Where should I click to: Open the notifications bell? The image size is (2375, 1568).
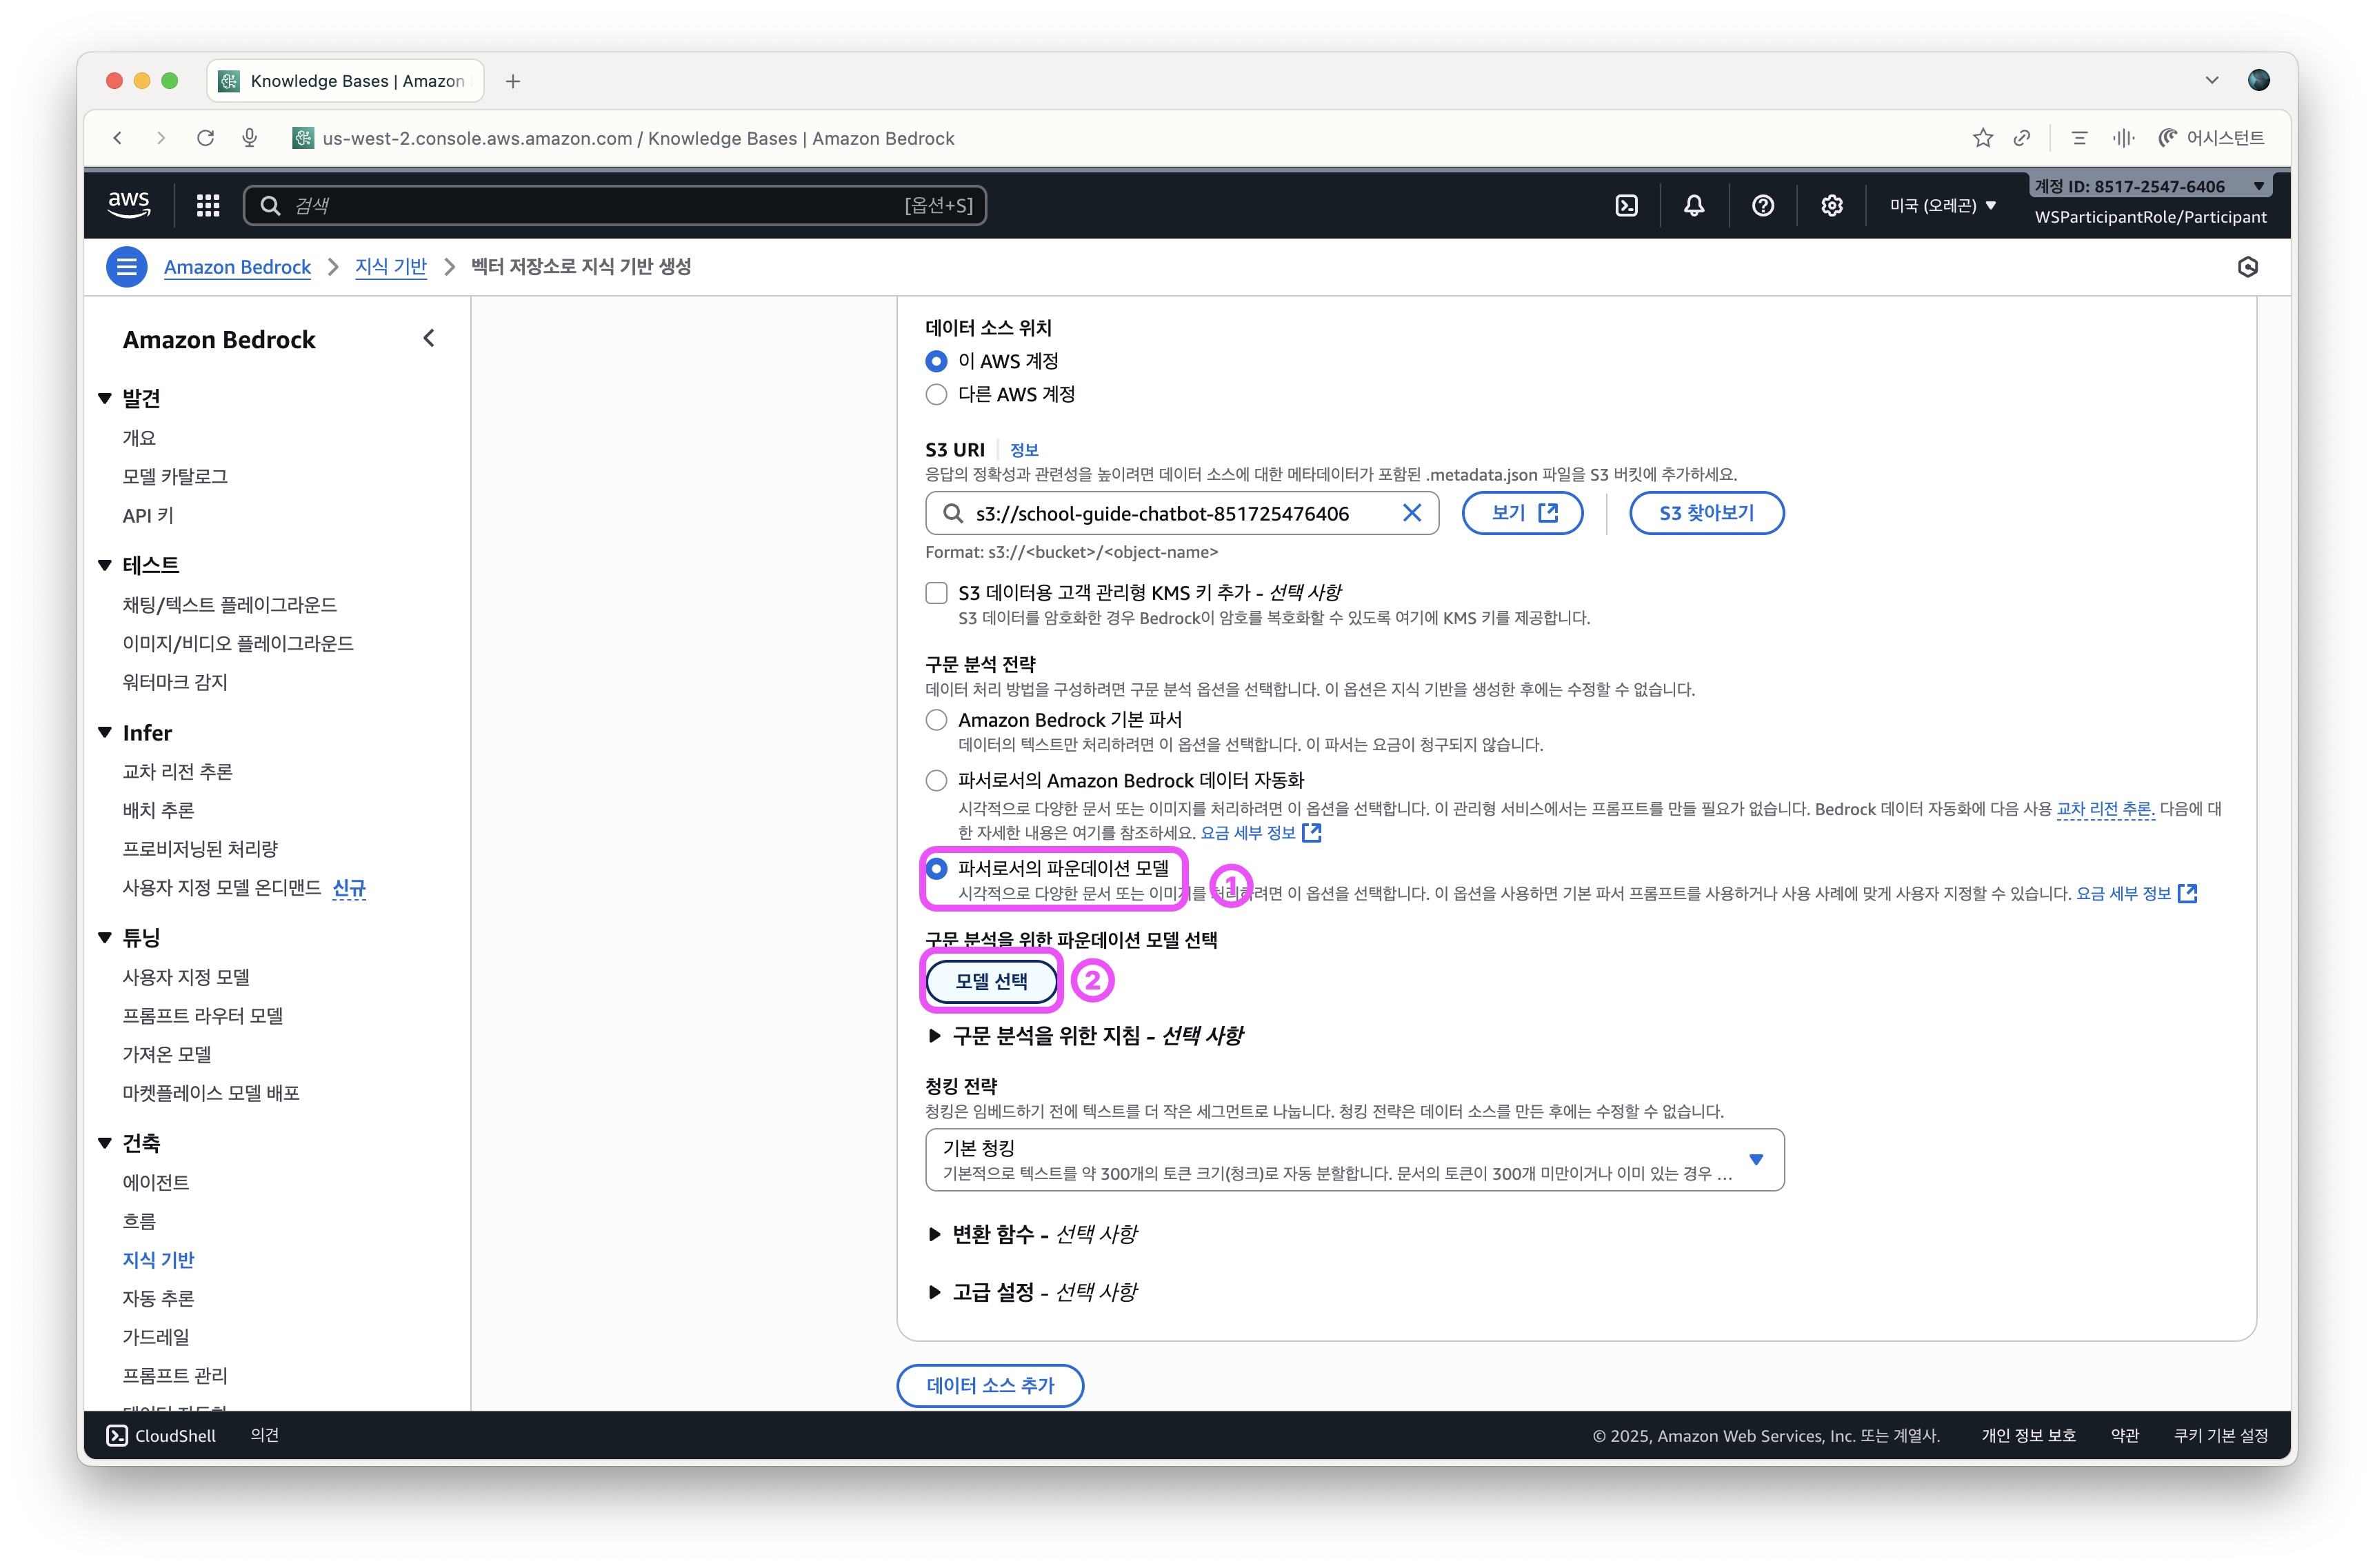point(1694,205)
